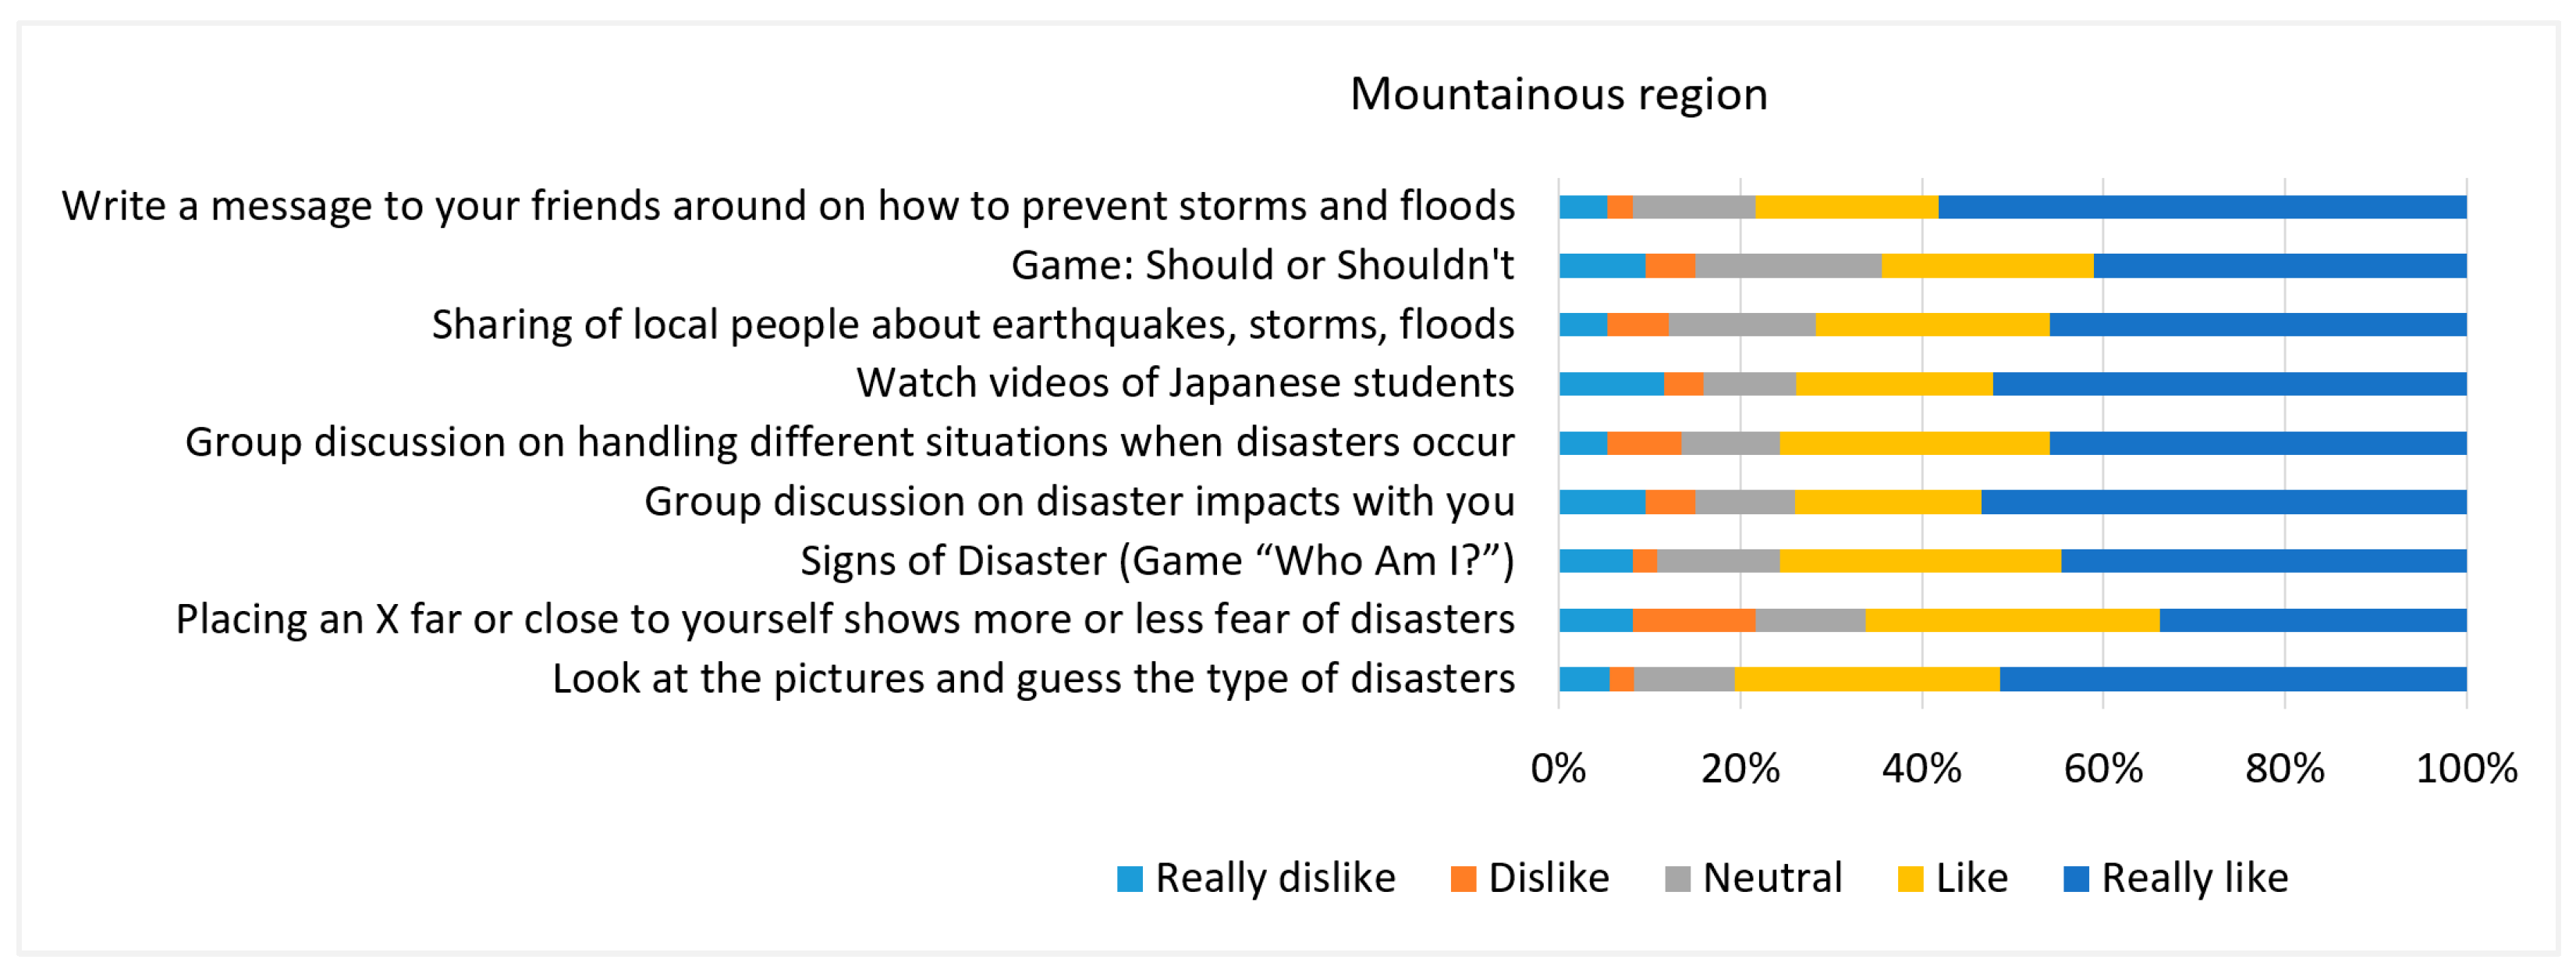
Task: Select the Watch videos of Japanese students label
Action: (x=1186, y=383)
